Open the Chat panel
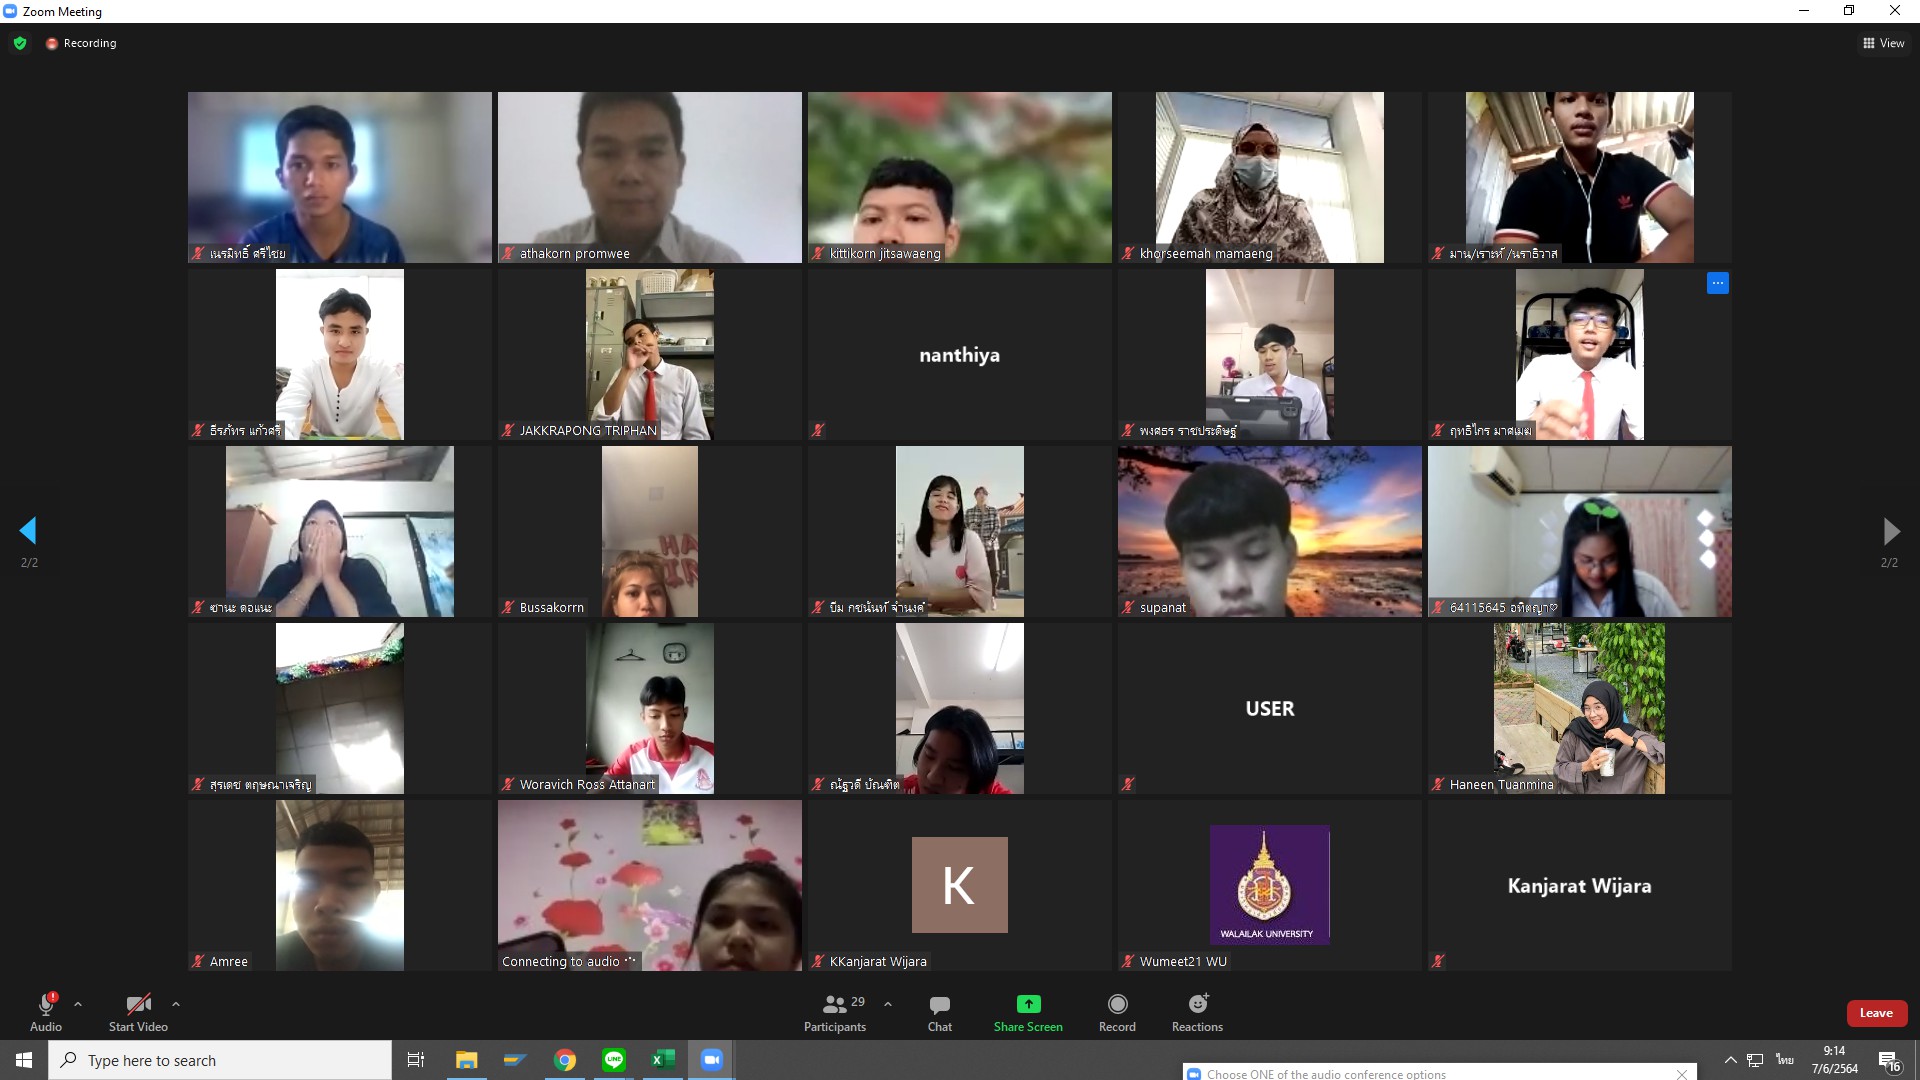1920x1080 pixels. [x=939, y=1012]
